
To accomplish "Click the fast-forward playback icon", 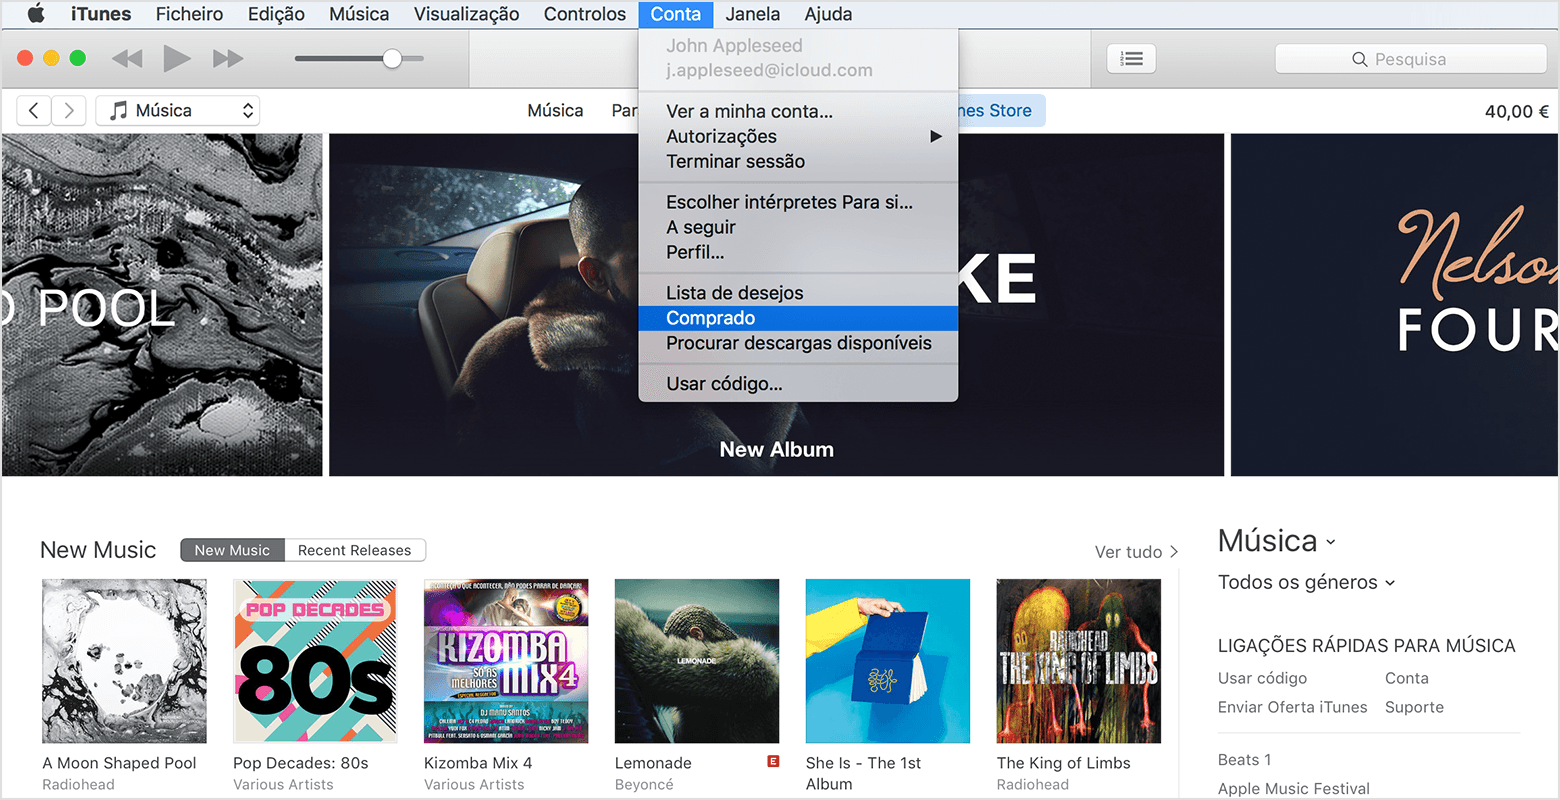I will 228,58.
